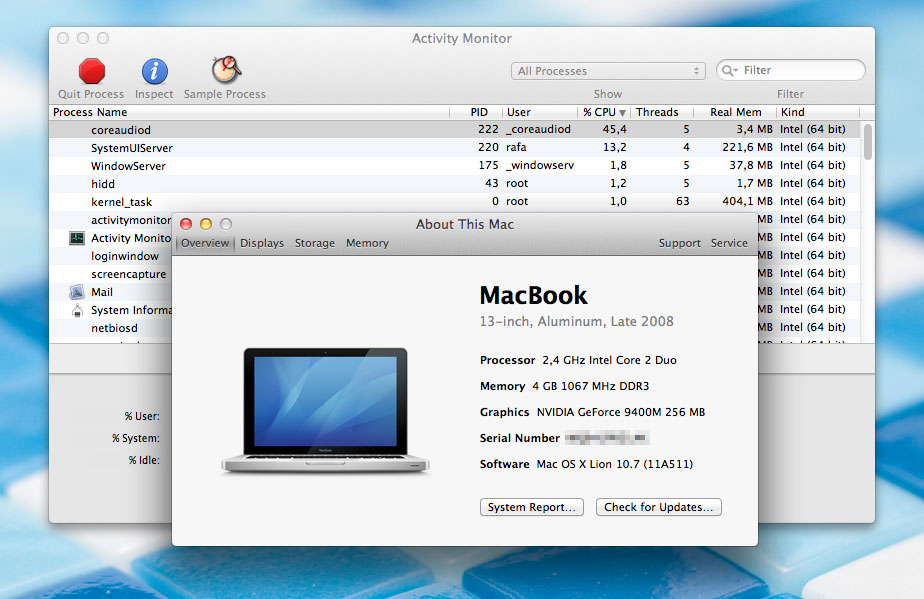924x599 pixels.
Task: Close the About This Mac window
Action: click(186, 224)
